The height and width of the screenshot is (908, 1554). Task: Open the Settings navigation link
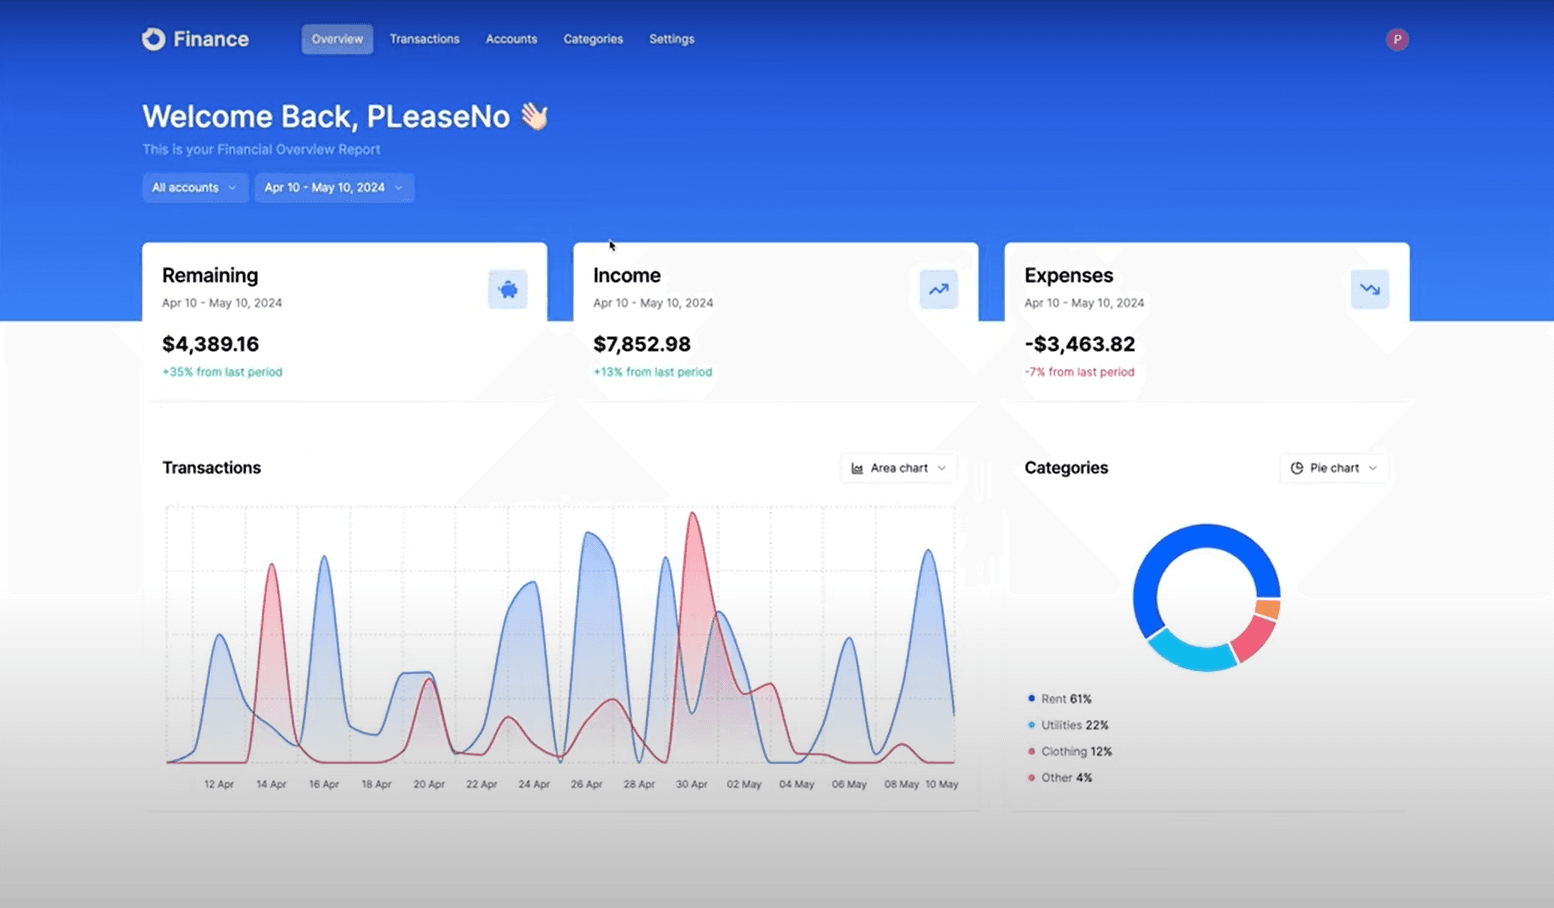tap(671, 39)
